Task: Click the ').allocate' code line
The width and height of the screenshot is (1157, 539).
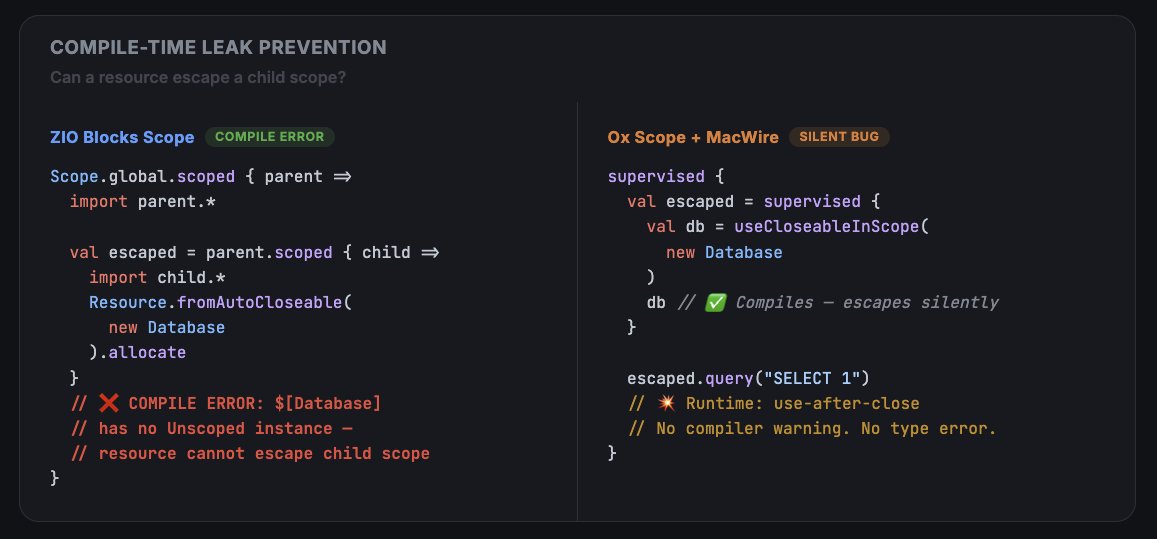Action: (x=137, y=353)
